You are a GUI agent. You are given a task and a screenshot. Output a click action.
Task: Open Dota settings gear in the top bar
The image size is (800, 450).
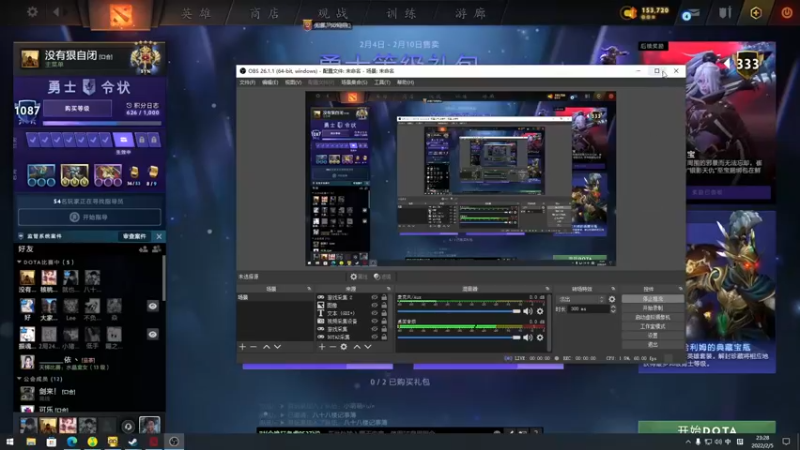(x=32, y=12)
